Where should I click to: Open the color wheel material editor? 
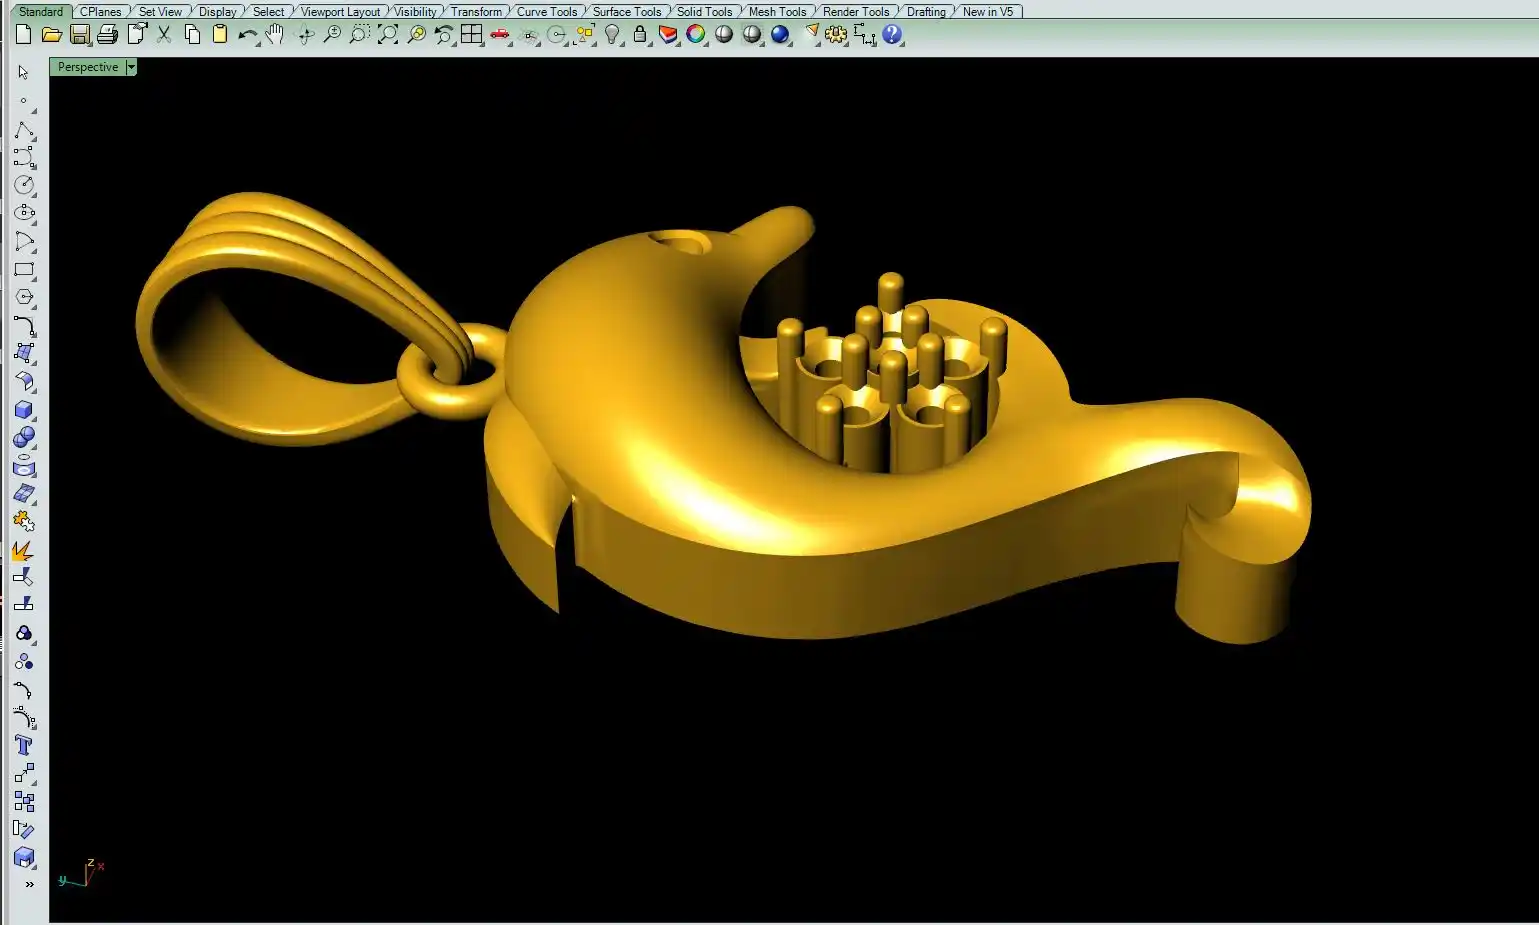(x=696, y=35)
